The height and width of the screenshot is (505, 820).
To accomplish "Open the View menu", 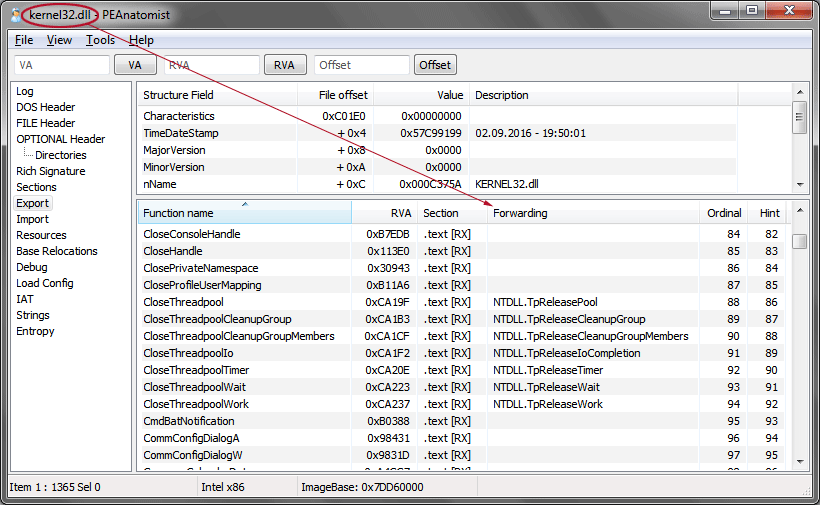I will click(x=59, y=40).
